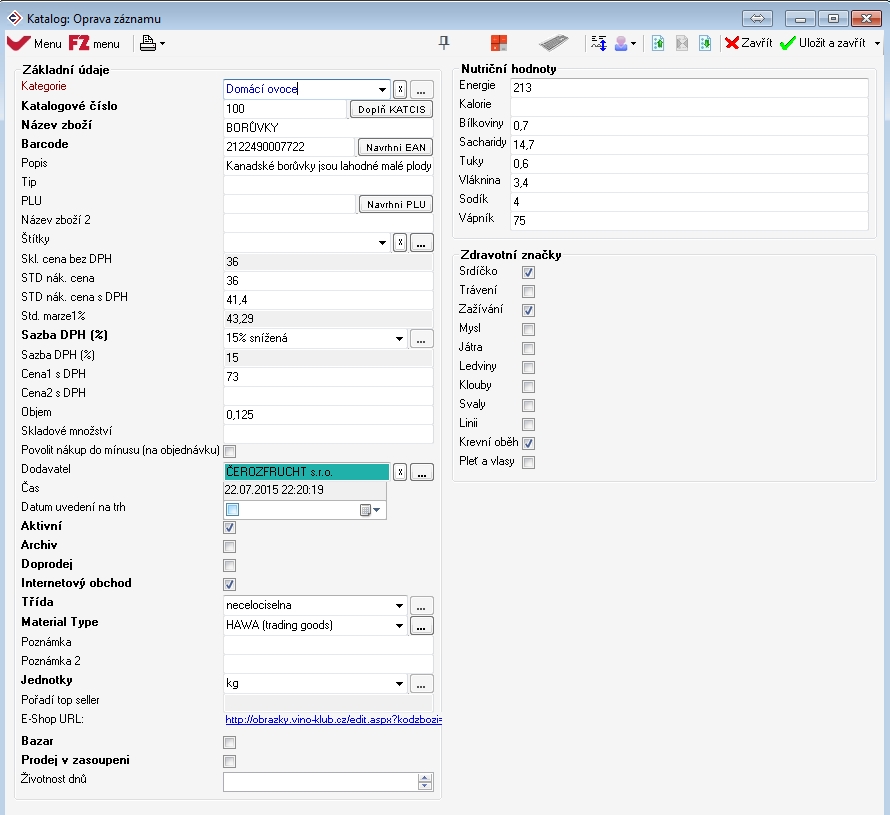890x815 pixels.
Task: Expand the Štítky dropdown arrow
Action: [382, 242]
